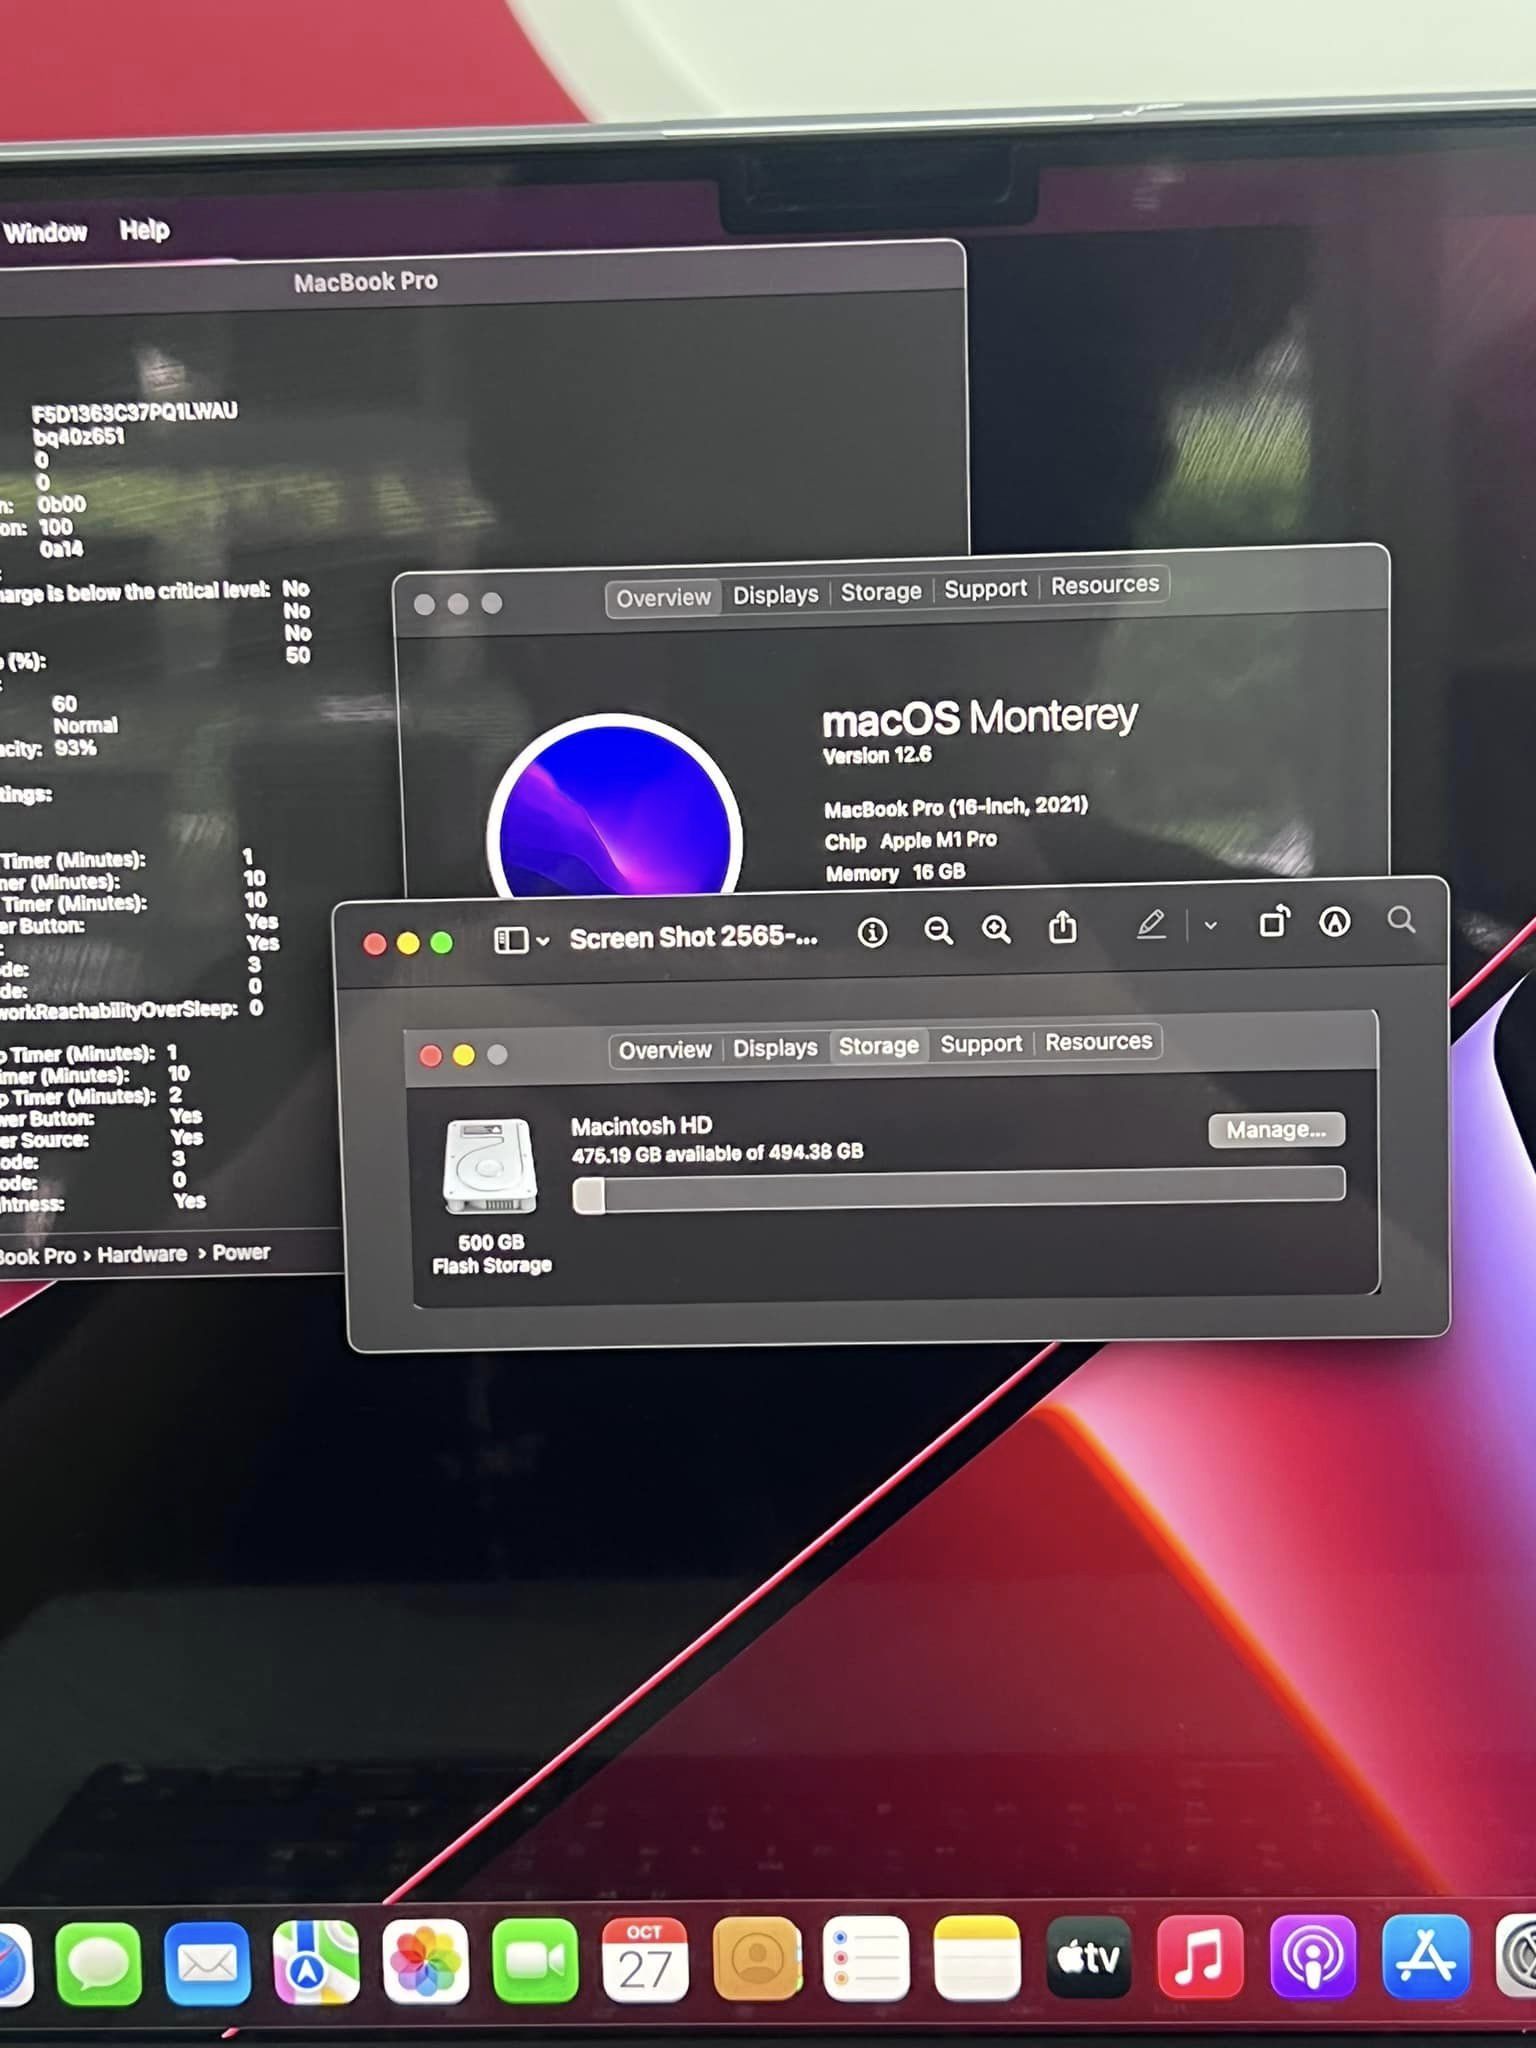The height and width of the screenshot is (2048, 1536).
Task: Open the Maps app in the Dock
Action: [x=316, y=1962]
